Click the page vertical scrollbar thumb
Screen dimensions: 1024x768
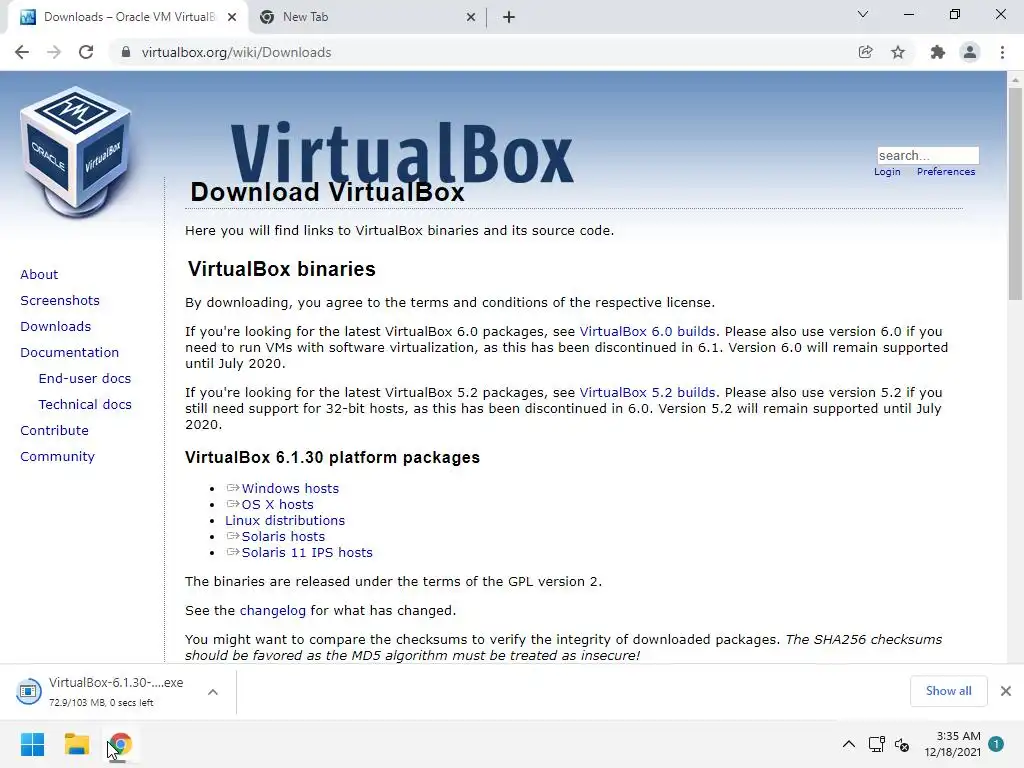pyautogui.click(x=1015, y=194)
